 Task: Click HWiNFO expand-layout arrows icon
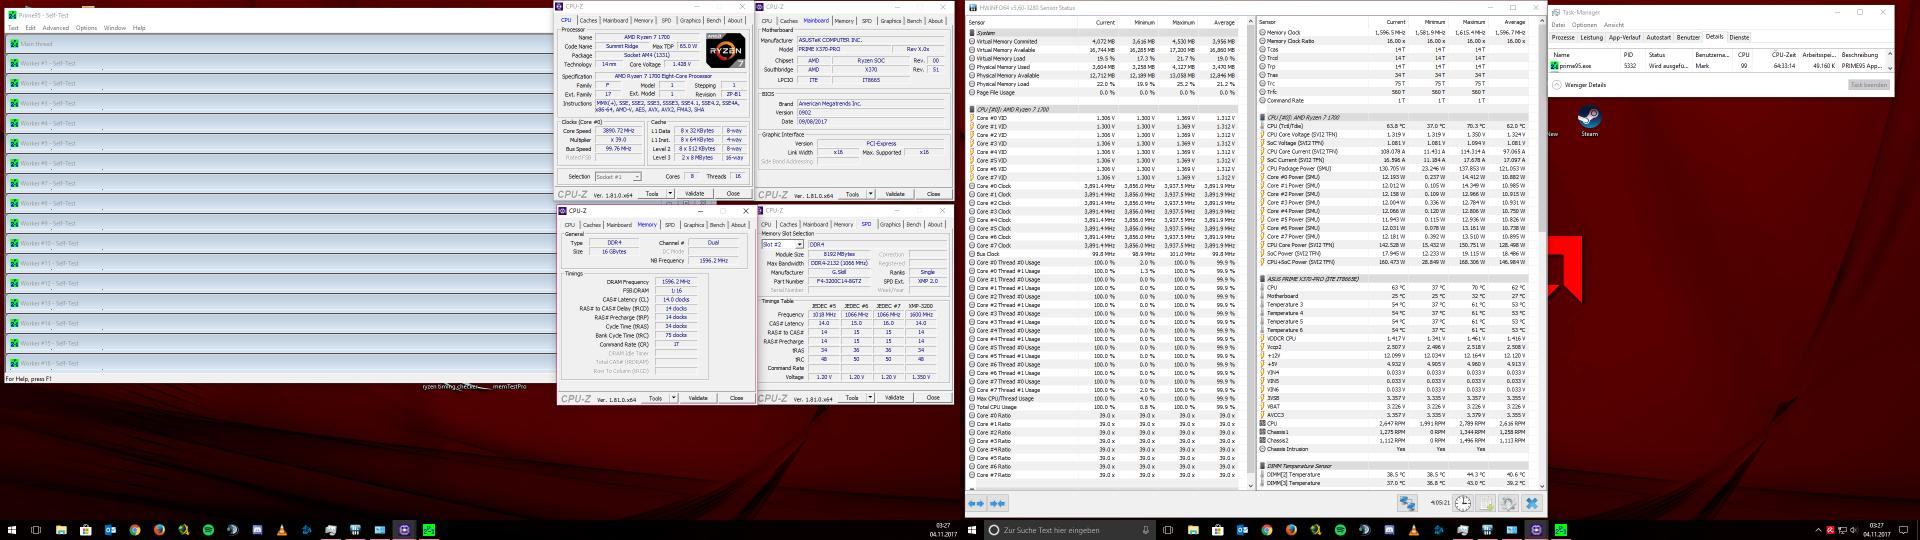click(976, 503)
